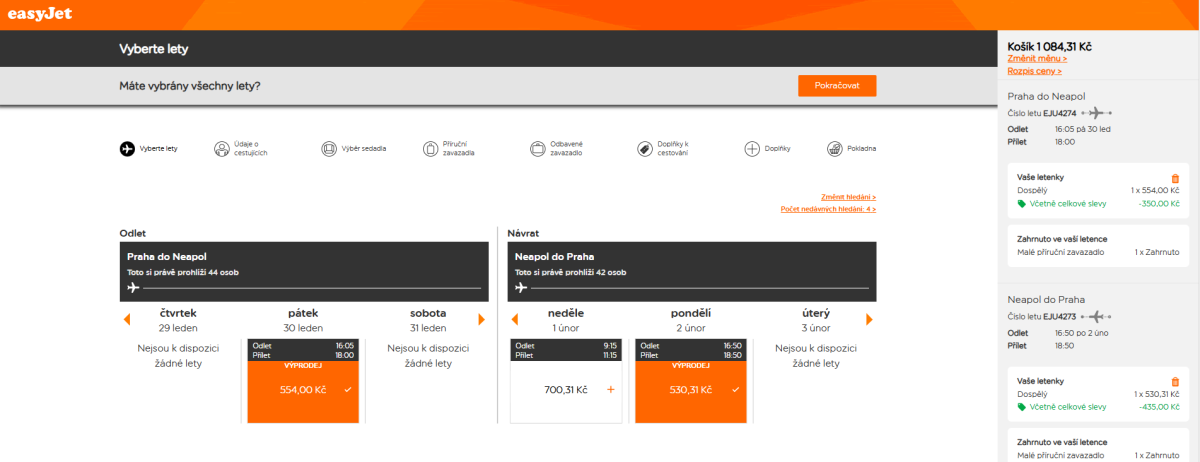Open the Změnit hledání link

click(x=847, y=197)
